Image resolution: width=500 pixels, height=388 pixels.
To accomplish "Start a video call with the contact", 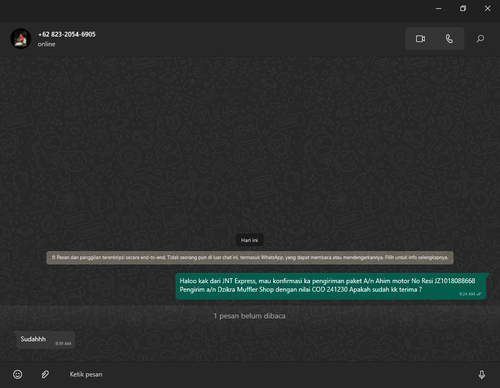I will click(x=420, y=39).
